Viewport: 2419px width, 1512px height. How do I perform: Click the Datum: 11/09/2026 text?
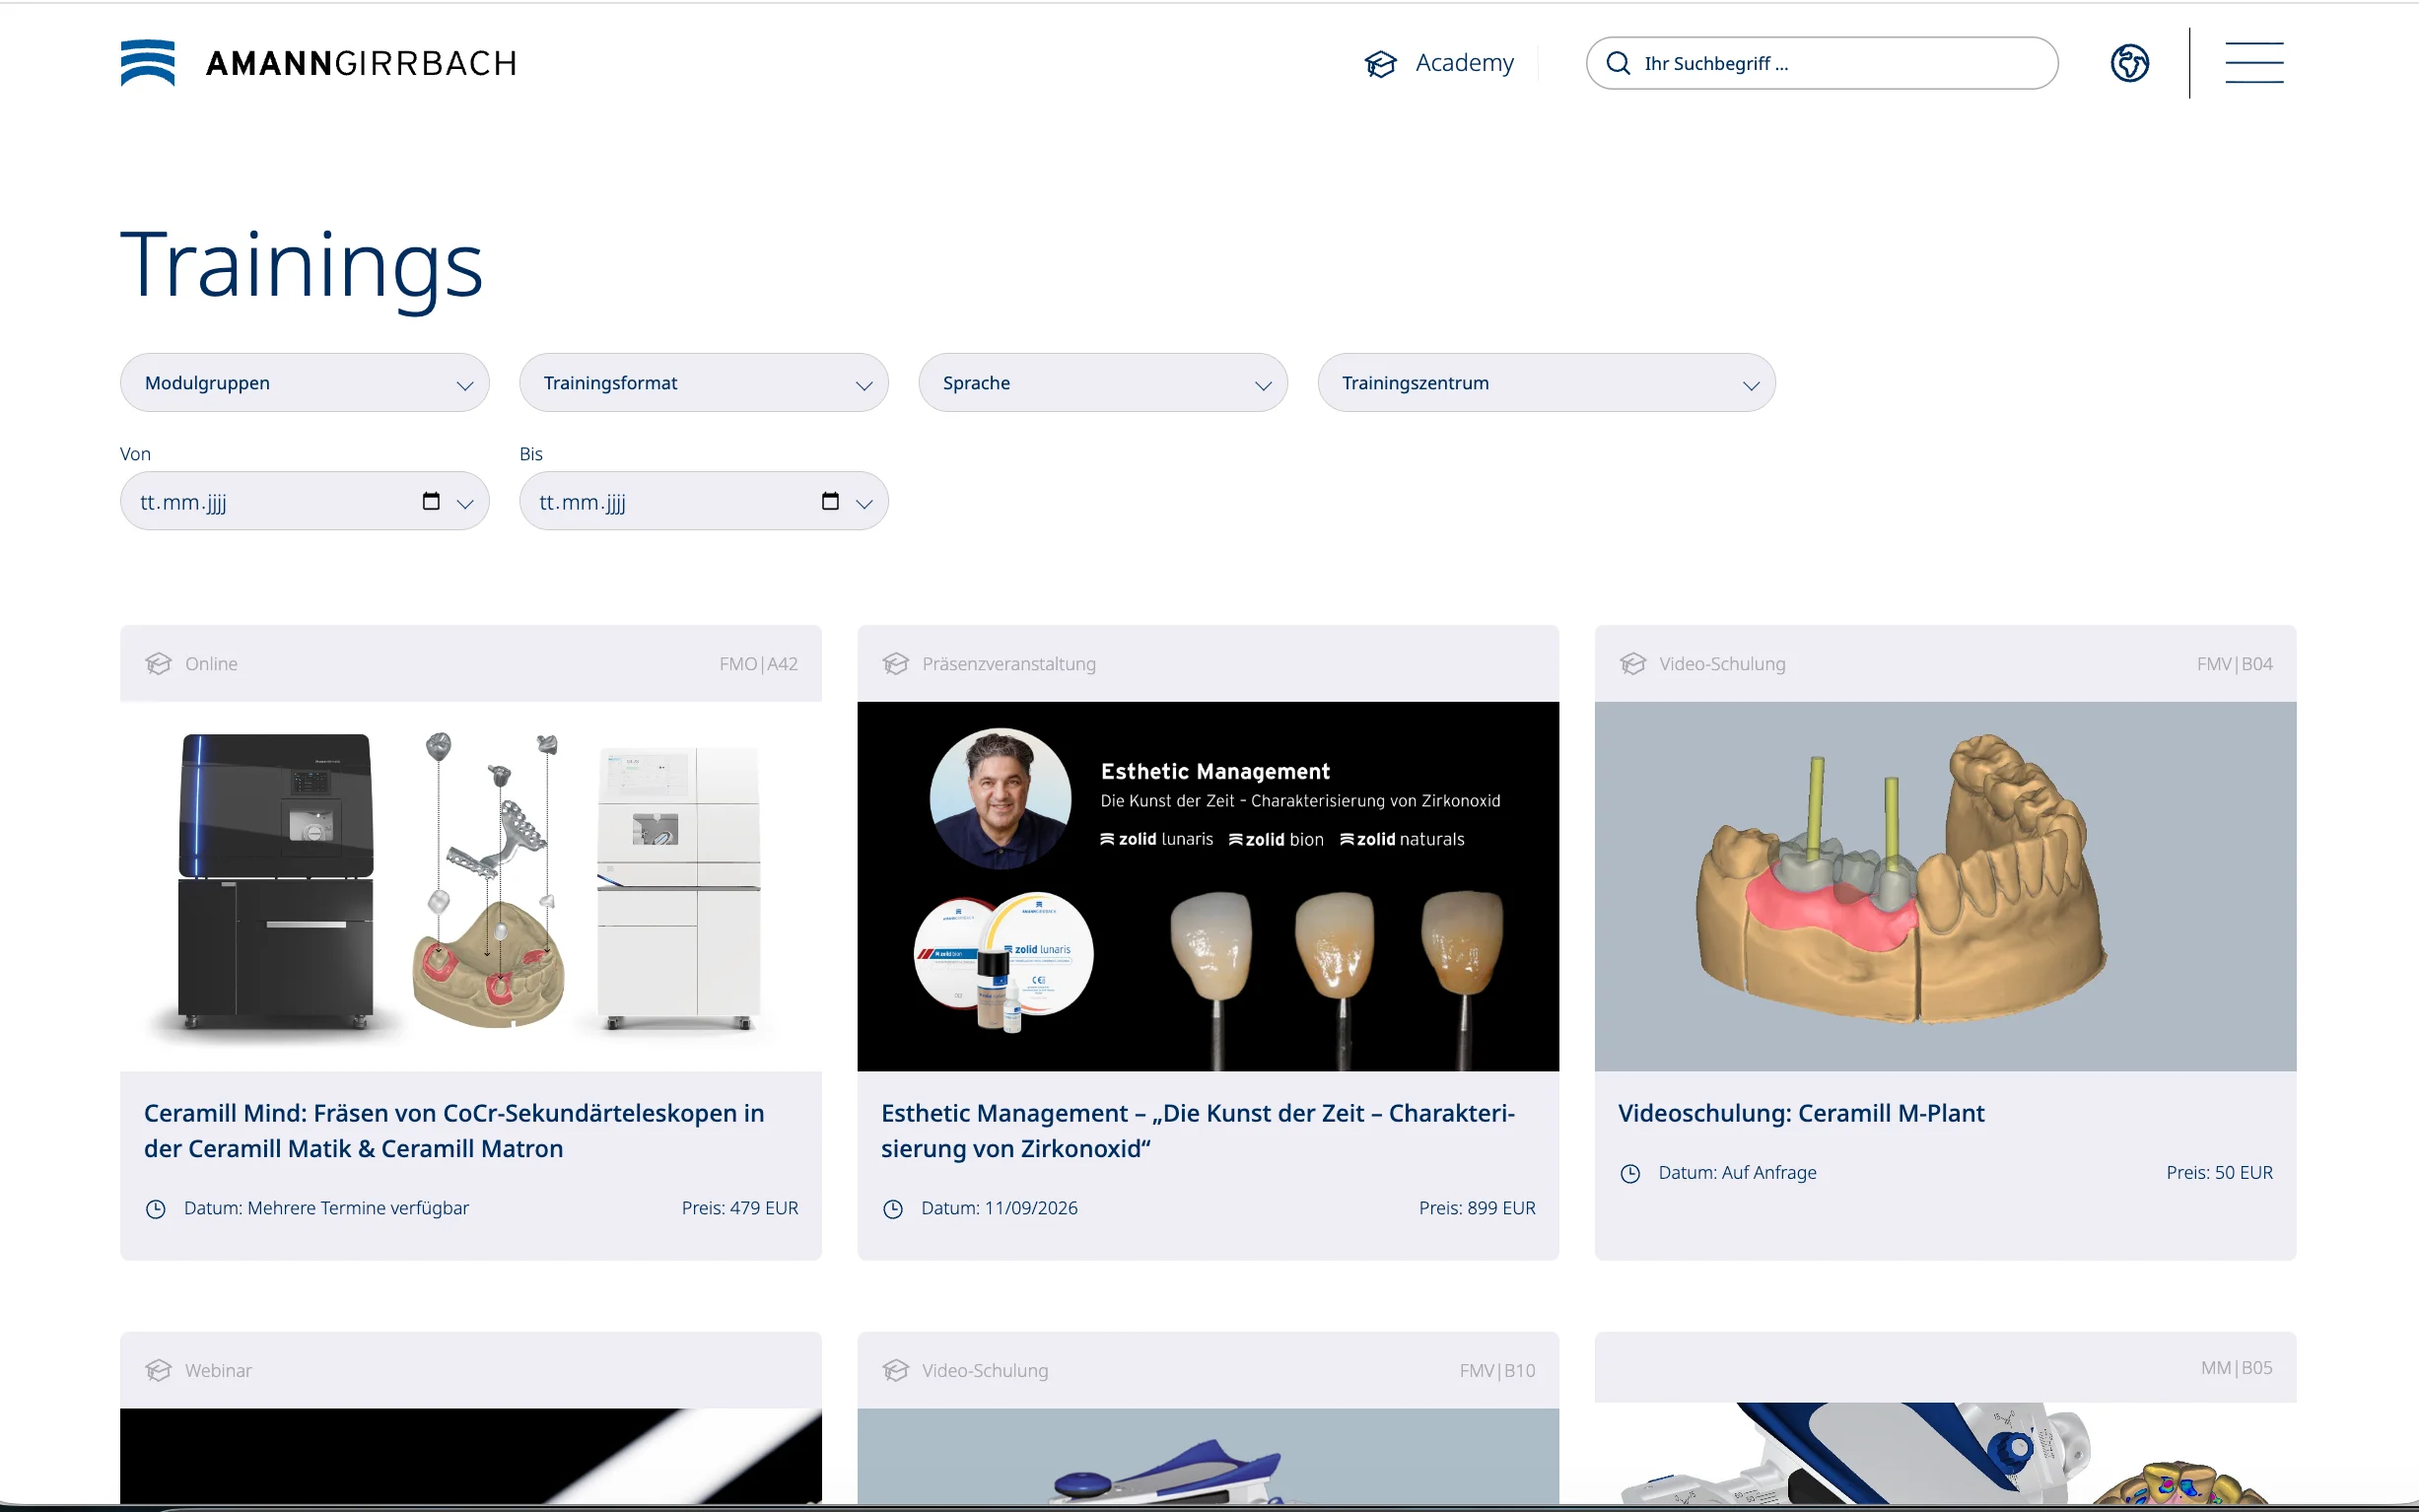pyautogui.click(x=999, y=1208)
